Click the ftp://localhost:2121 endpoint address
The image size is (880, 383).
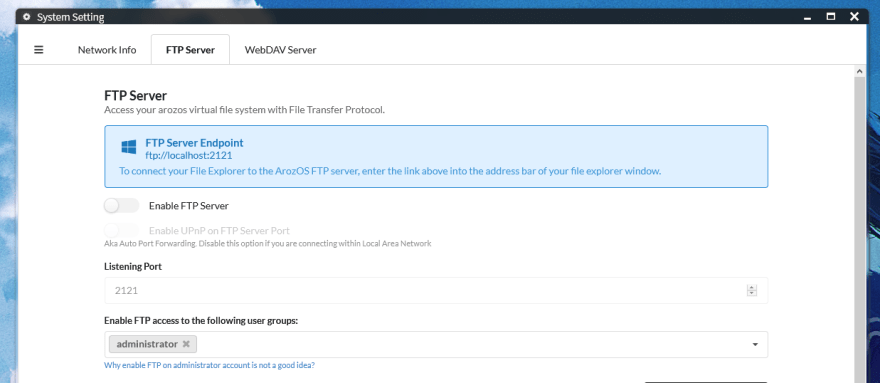pyautogui.click(x=189, y=156)
